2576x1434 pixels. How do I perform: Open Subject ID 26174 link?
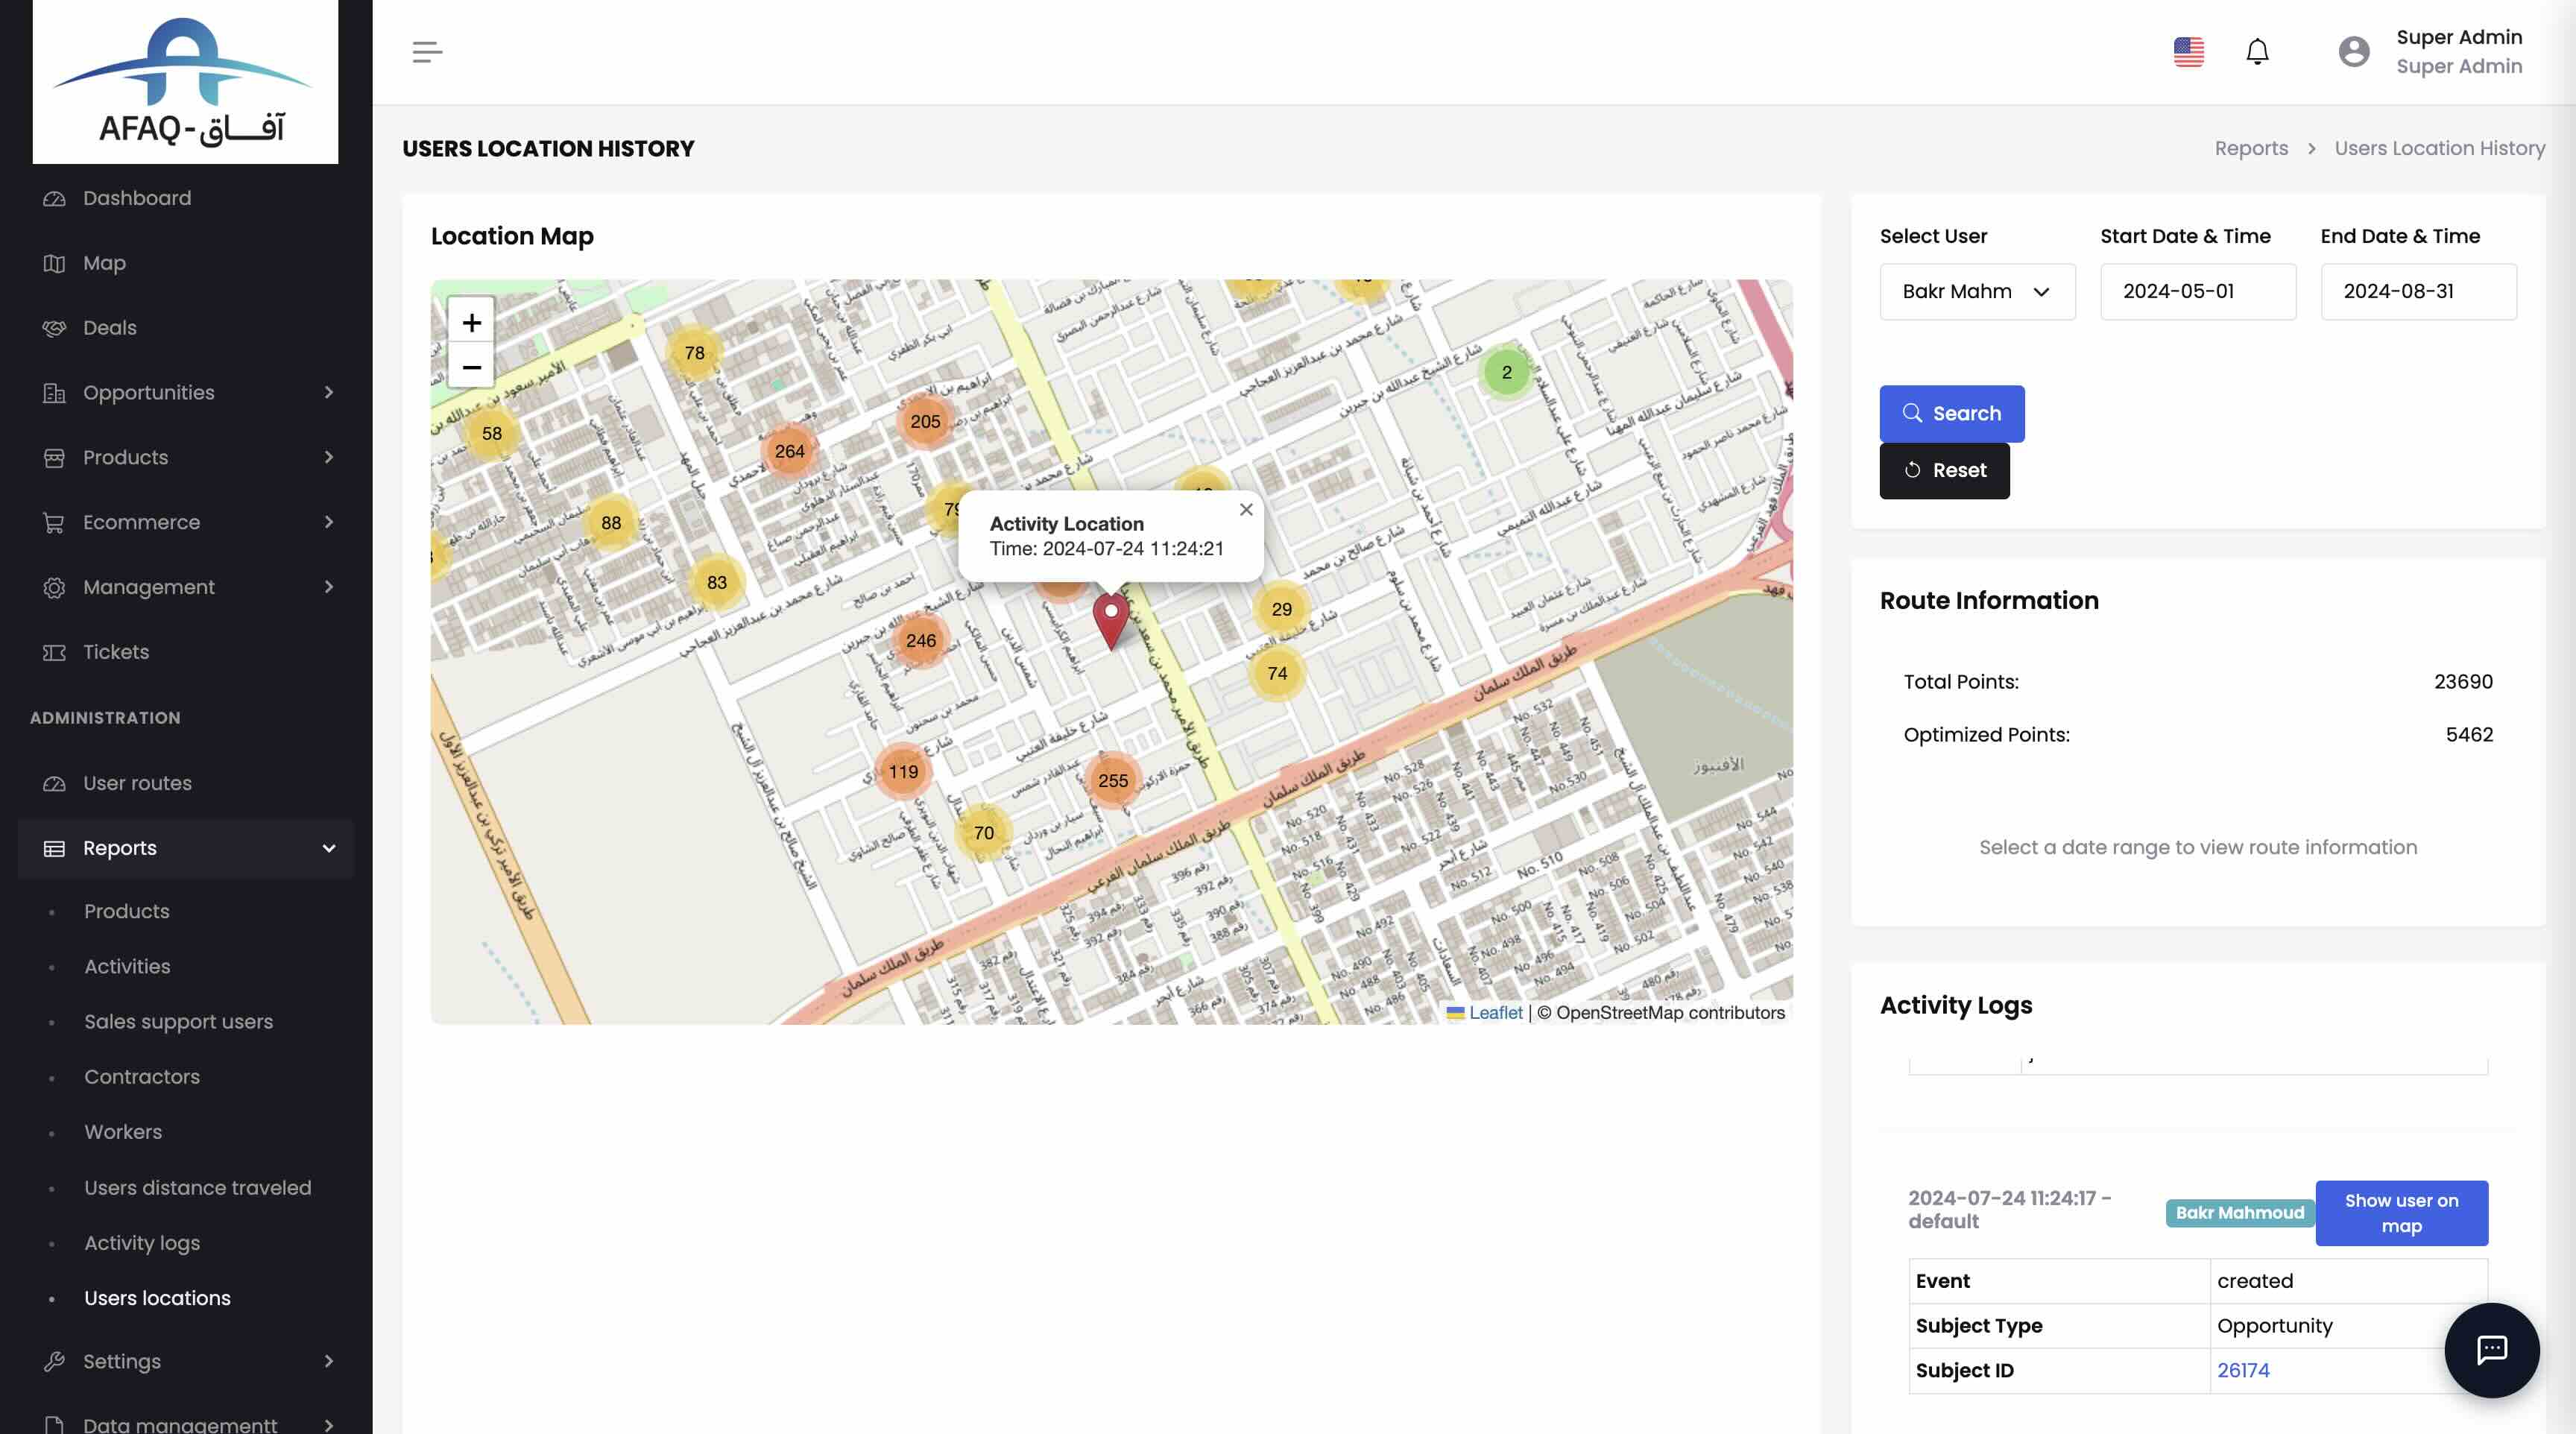[x=2243, y=1370]
